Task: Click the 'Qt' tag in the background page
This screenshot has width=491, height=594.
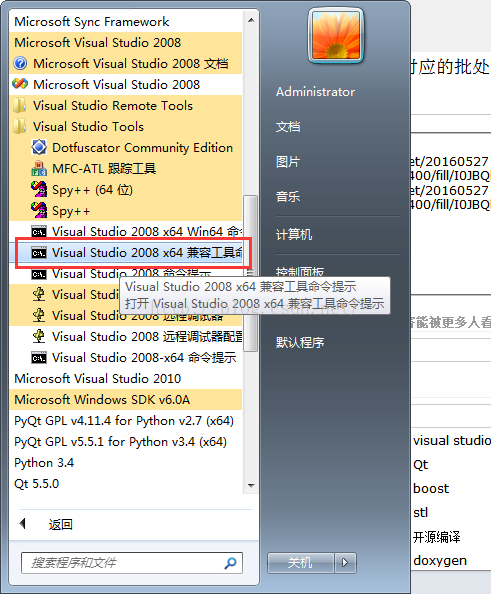Action: click(421, 464)
